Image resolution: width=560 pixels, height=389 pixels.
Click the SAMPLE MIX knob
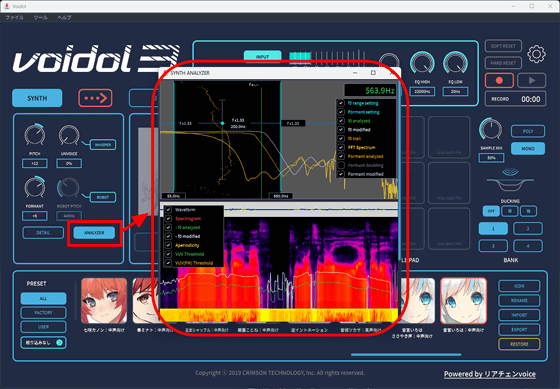click(491, 129)
